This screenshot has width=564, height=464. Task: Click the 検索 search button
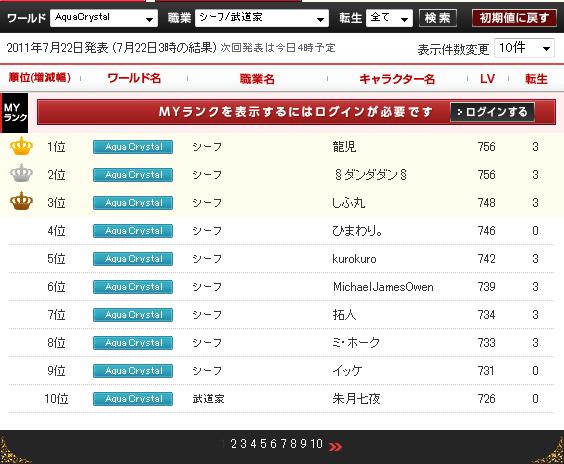(x=438, y=18)
